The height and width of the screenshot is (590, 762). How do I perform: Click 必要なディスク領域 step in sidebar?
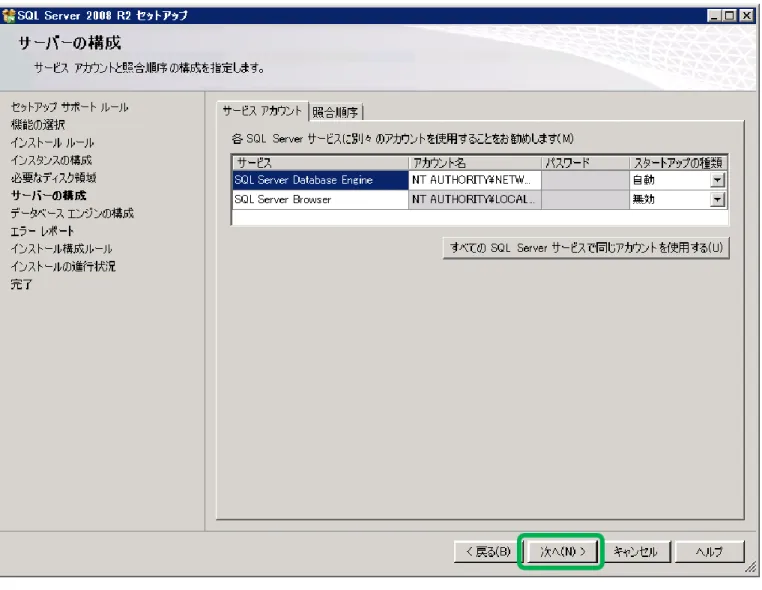[53, 178]
